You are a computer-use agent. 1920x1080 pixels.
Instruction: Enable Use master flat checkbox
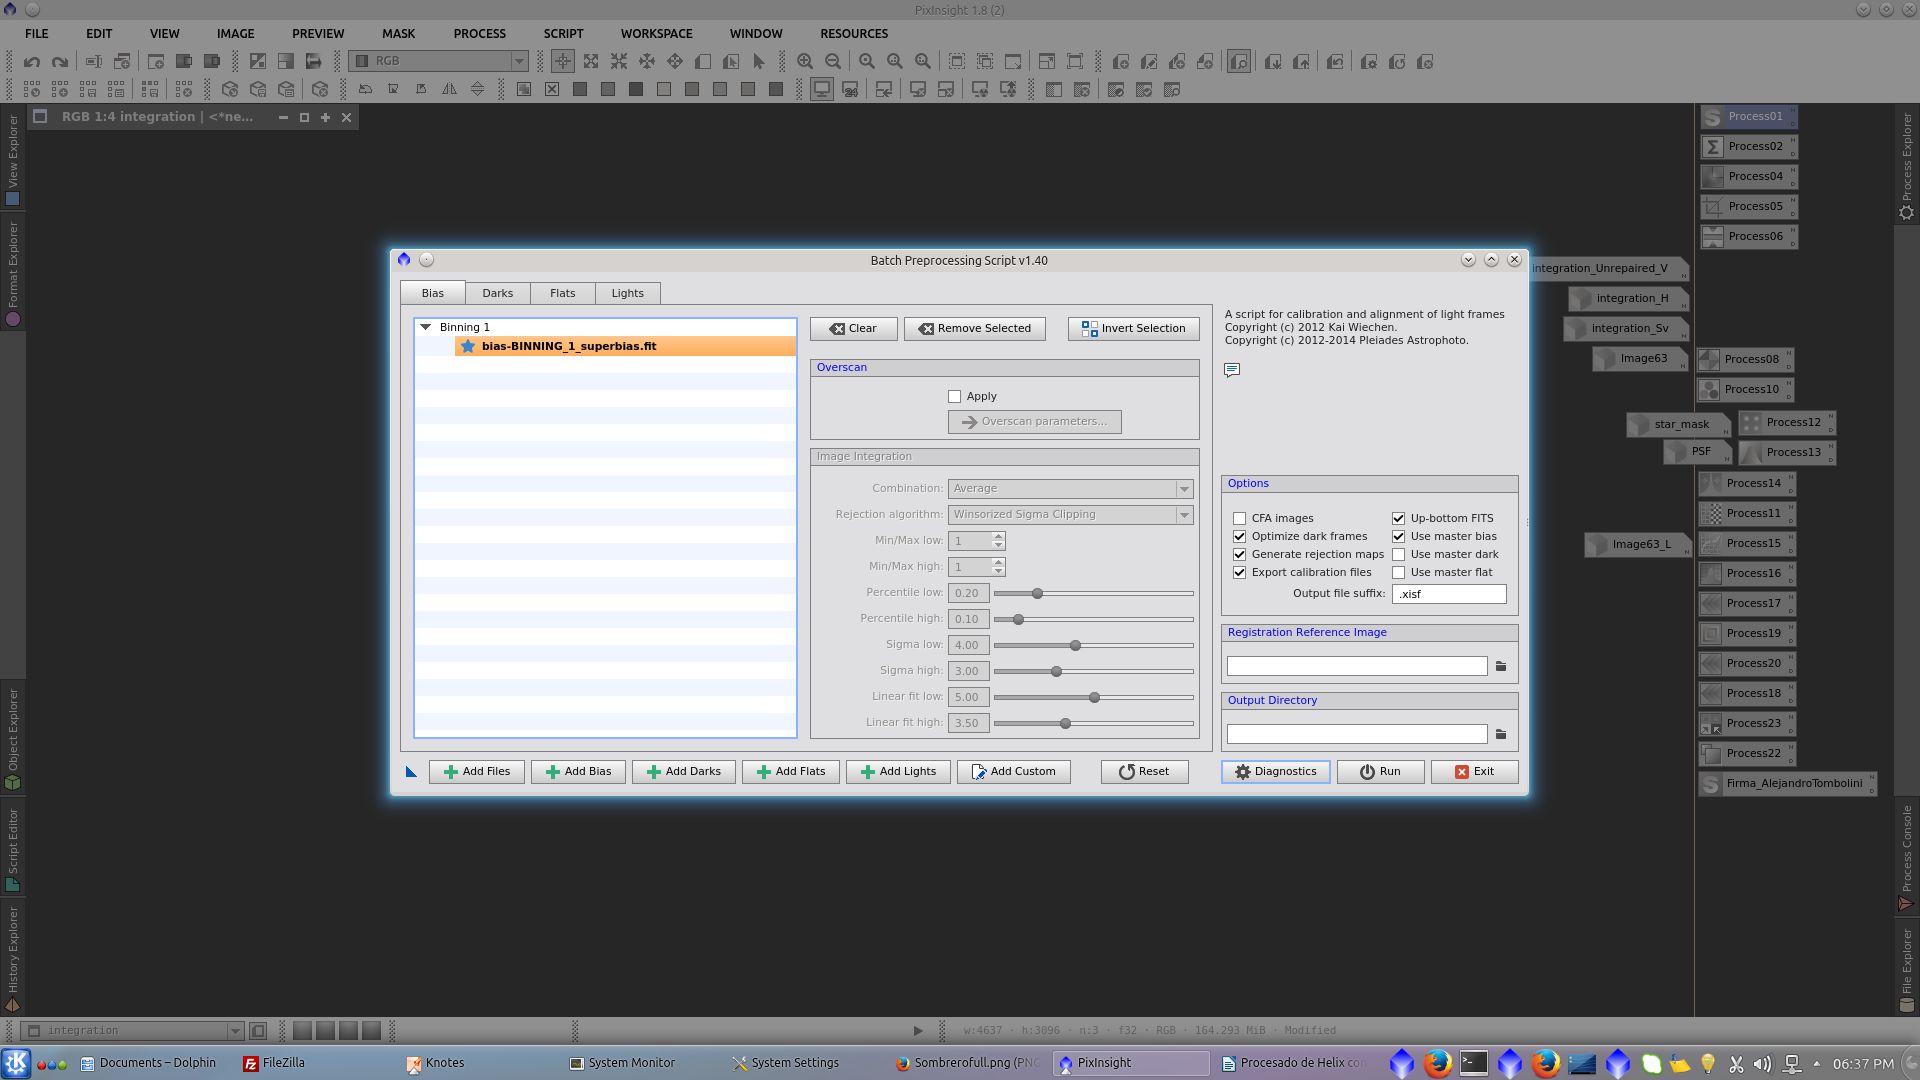(x=1398, y=572)
